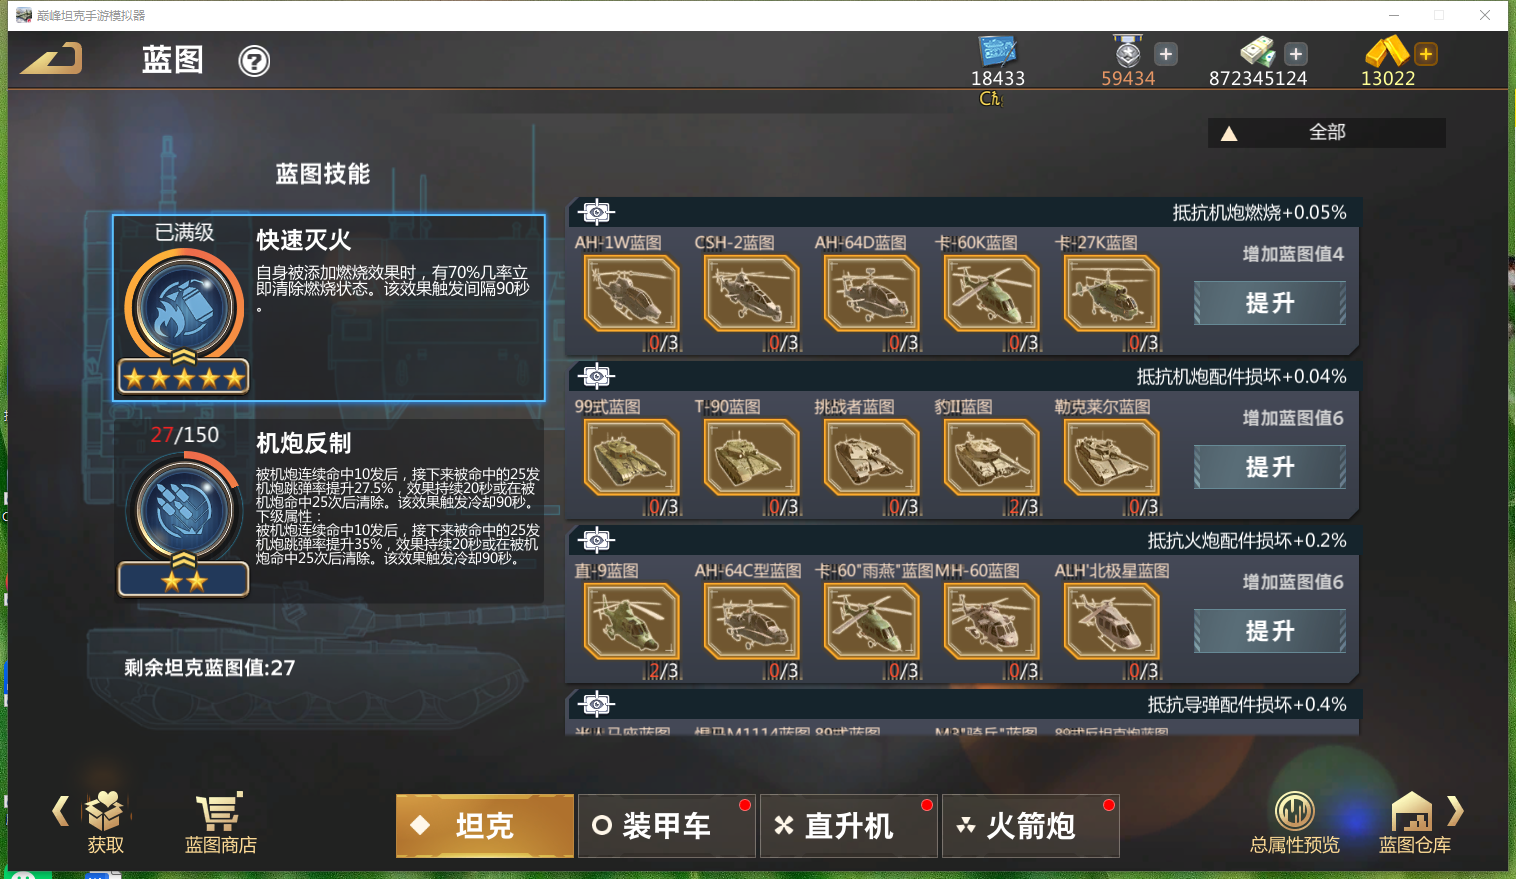The image size is (1516, 879).
Task: Go to the next page with the right chevron
Action: tap(1455, 810)
